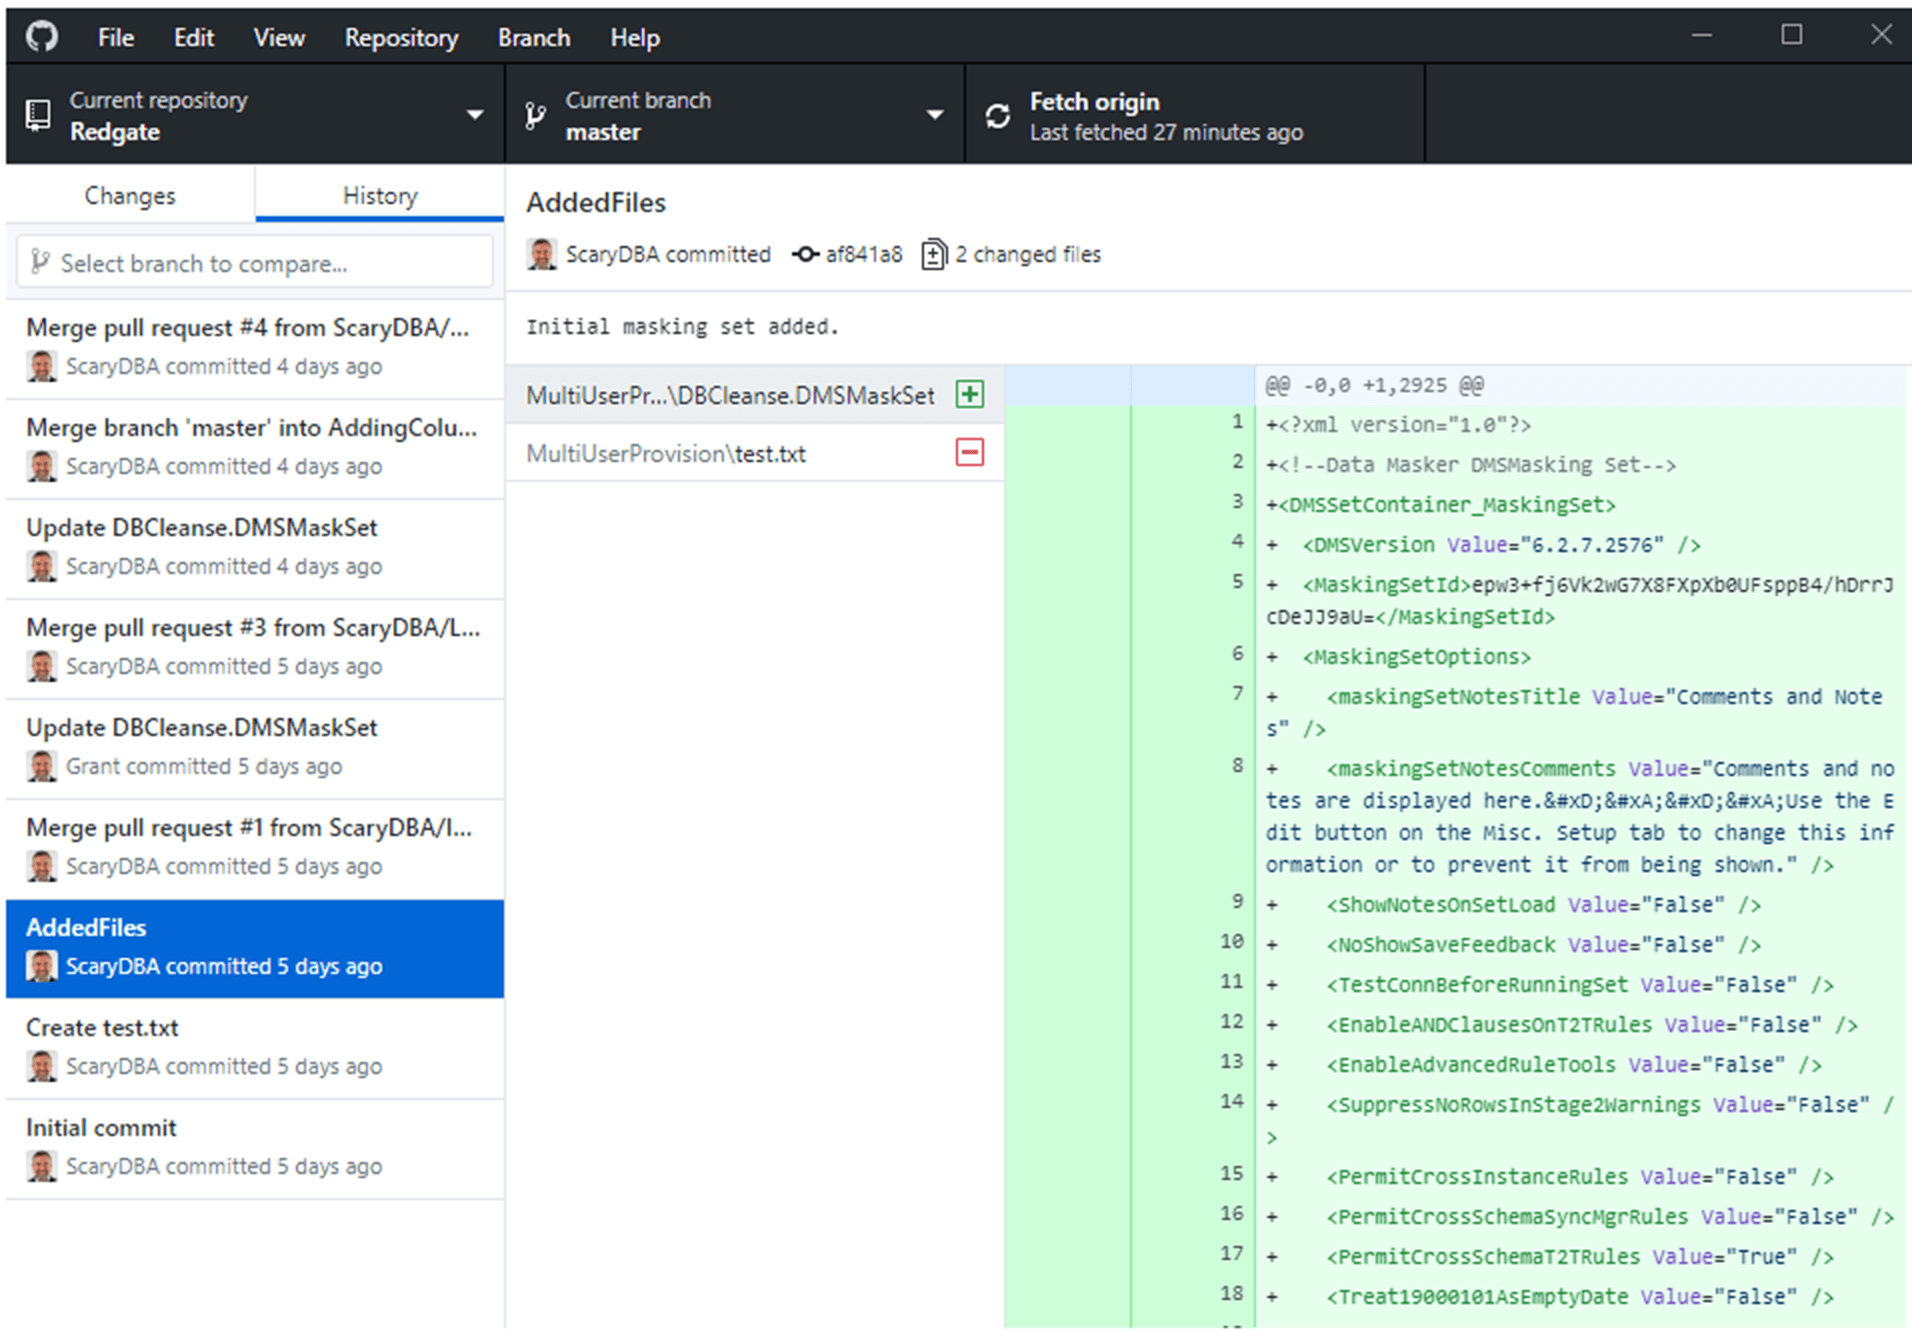Focus the Select branch to compare field
The width and height of the screenshot is (1912, 1332).
[255, 264]
